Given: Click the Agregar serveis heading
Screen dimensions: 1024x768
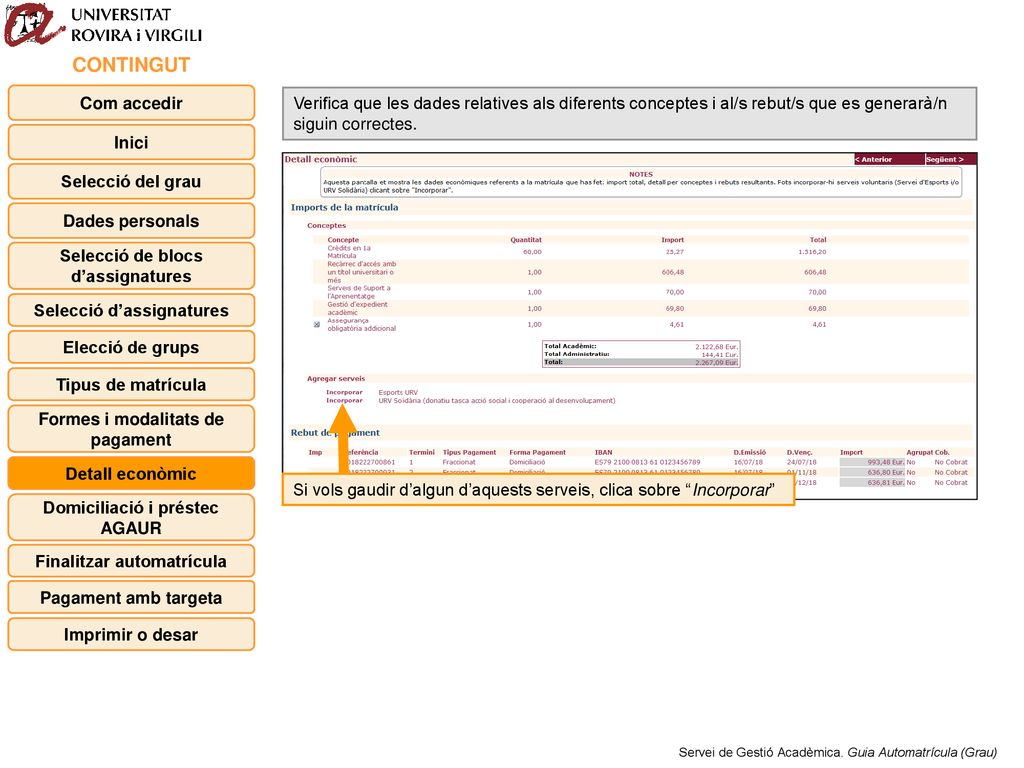Looking at the screenshot, I should [x=336, y=379].
